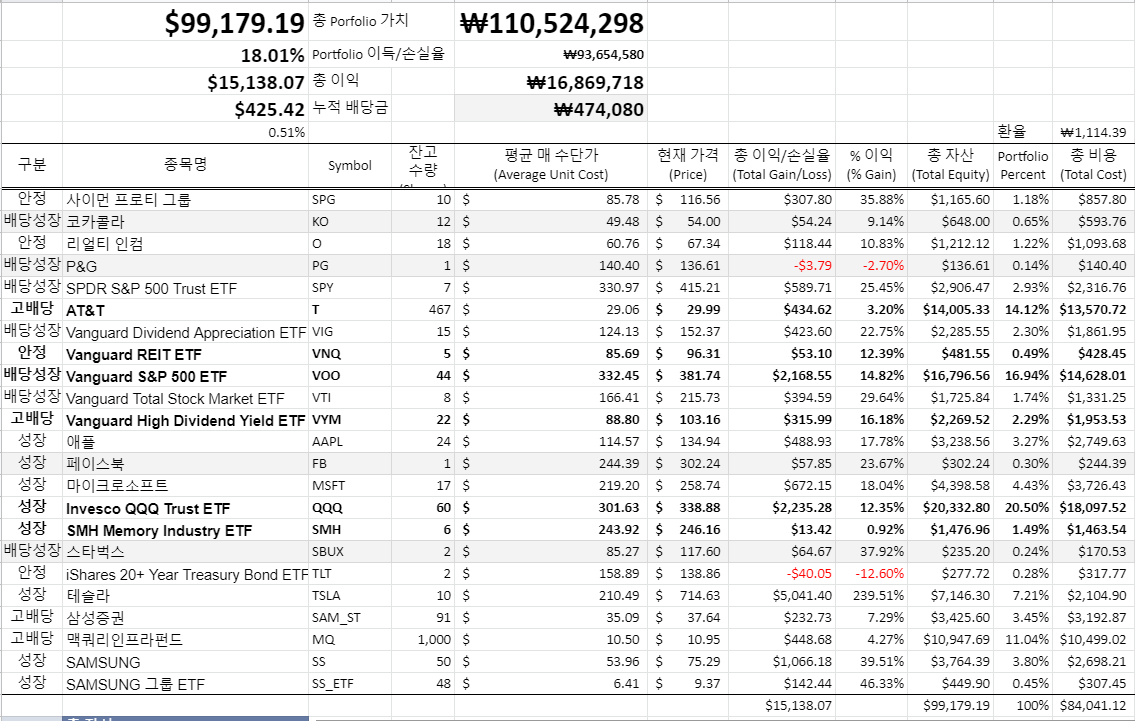Select AAPL current price 134.94
The image size is (1135, 721).
pyautogui.click(x=688, y=442)
